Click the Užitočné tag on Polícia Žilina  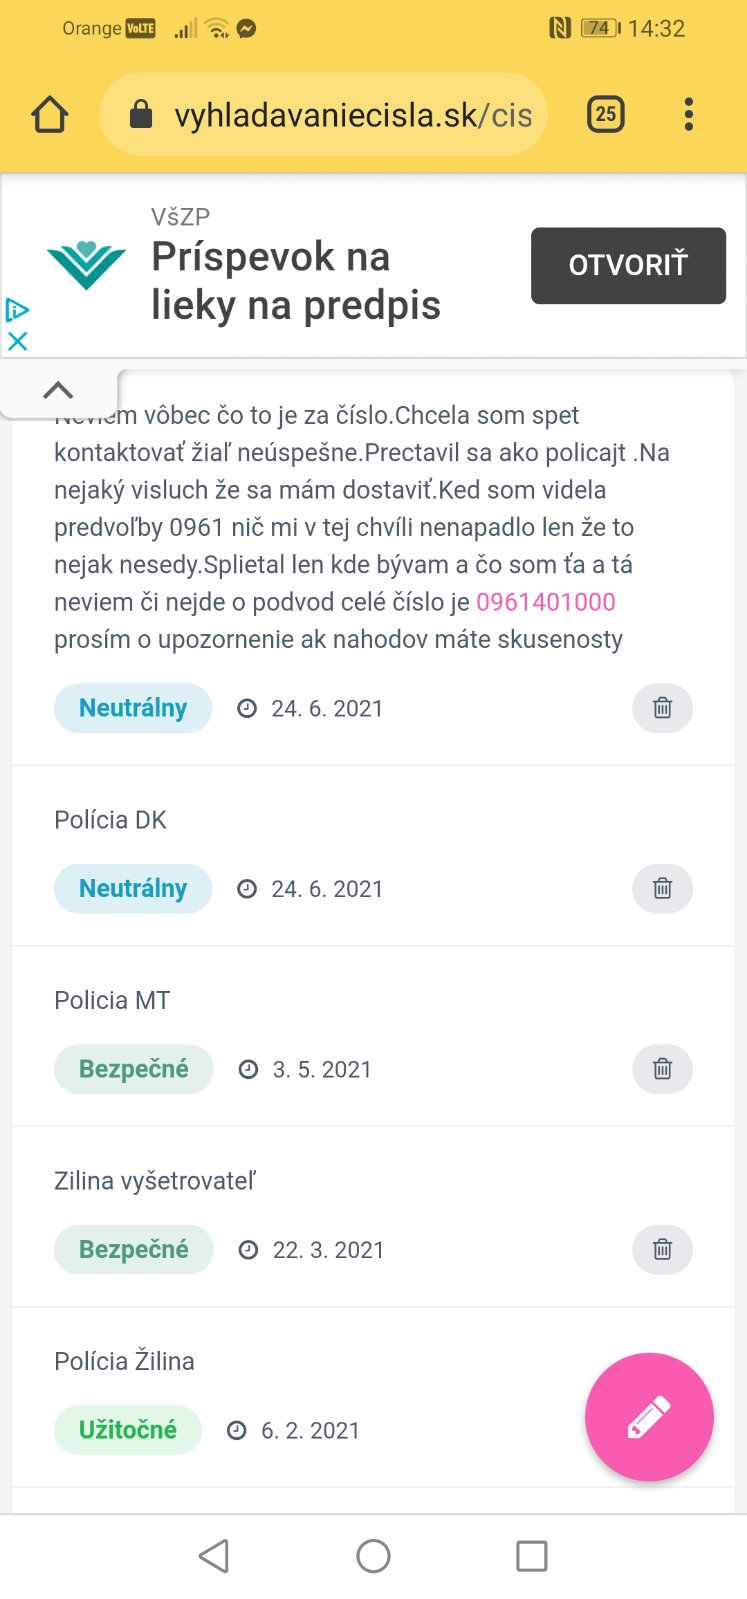[127, 1430]
